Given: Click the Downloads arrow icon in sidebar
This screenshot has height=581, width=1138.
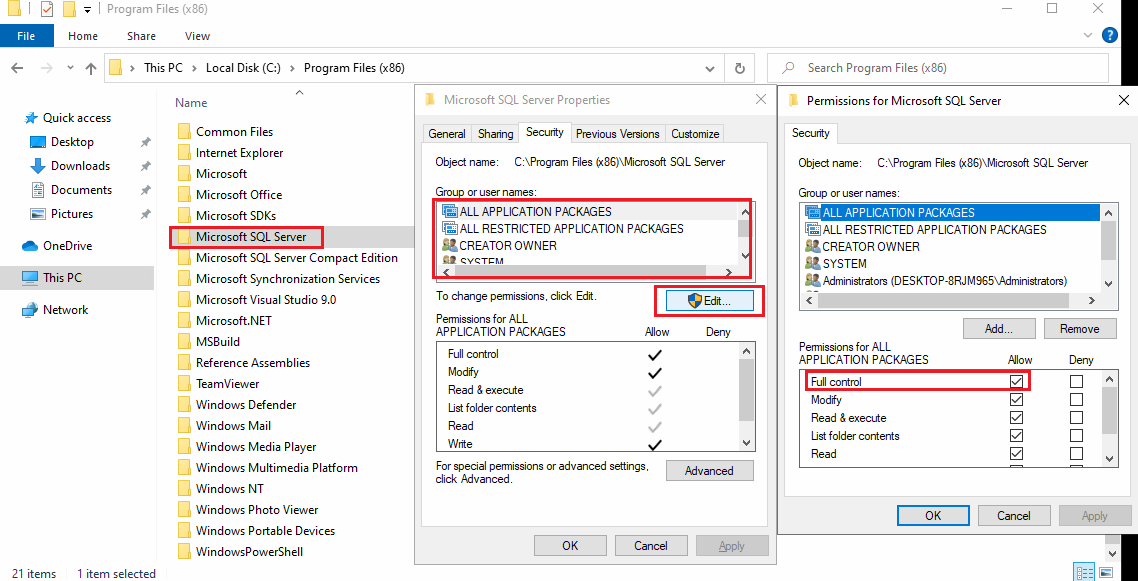Looking at the screenshot, I should [38, 165].
